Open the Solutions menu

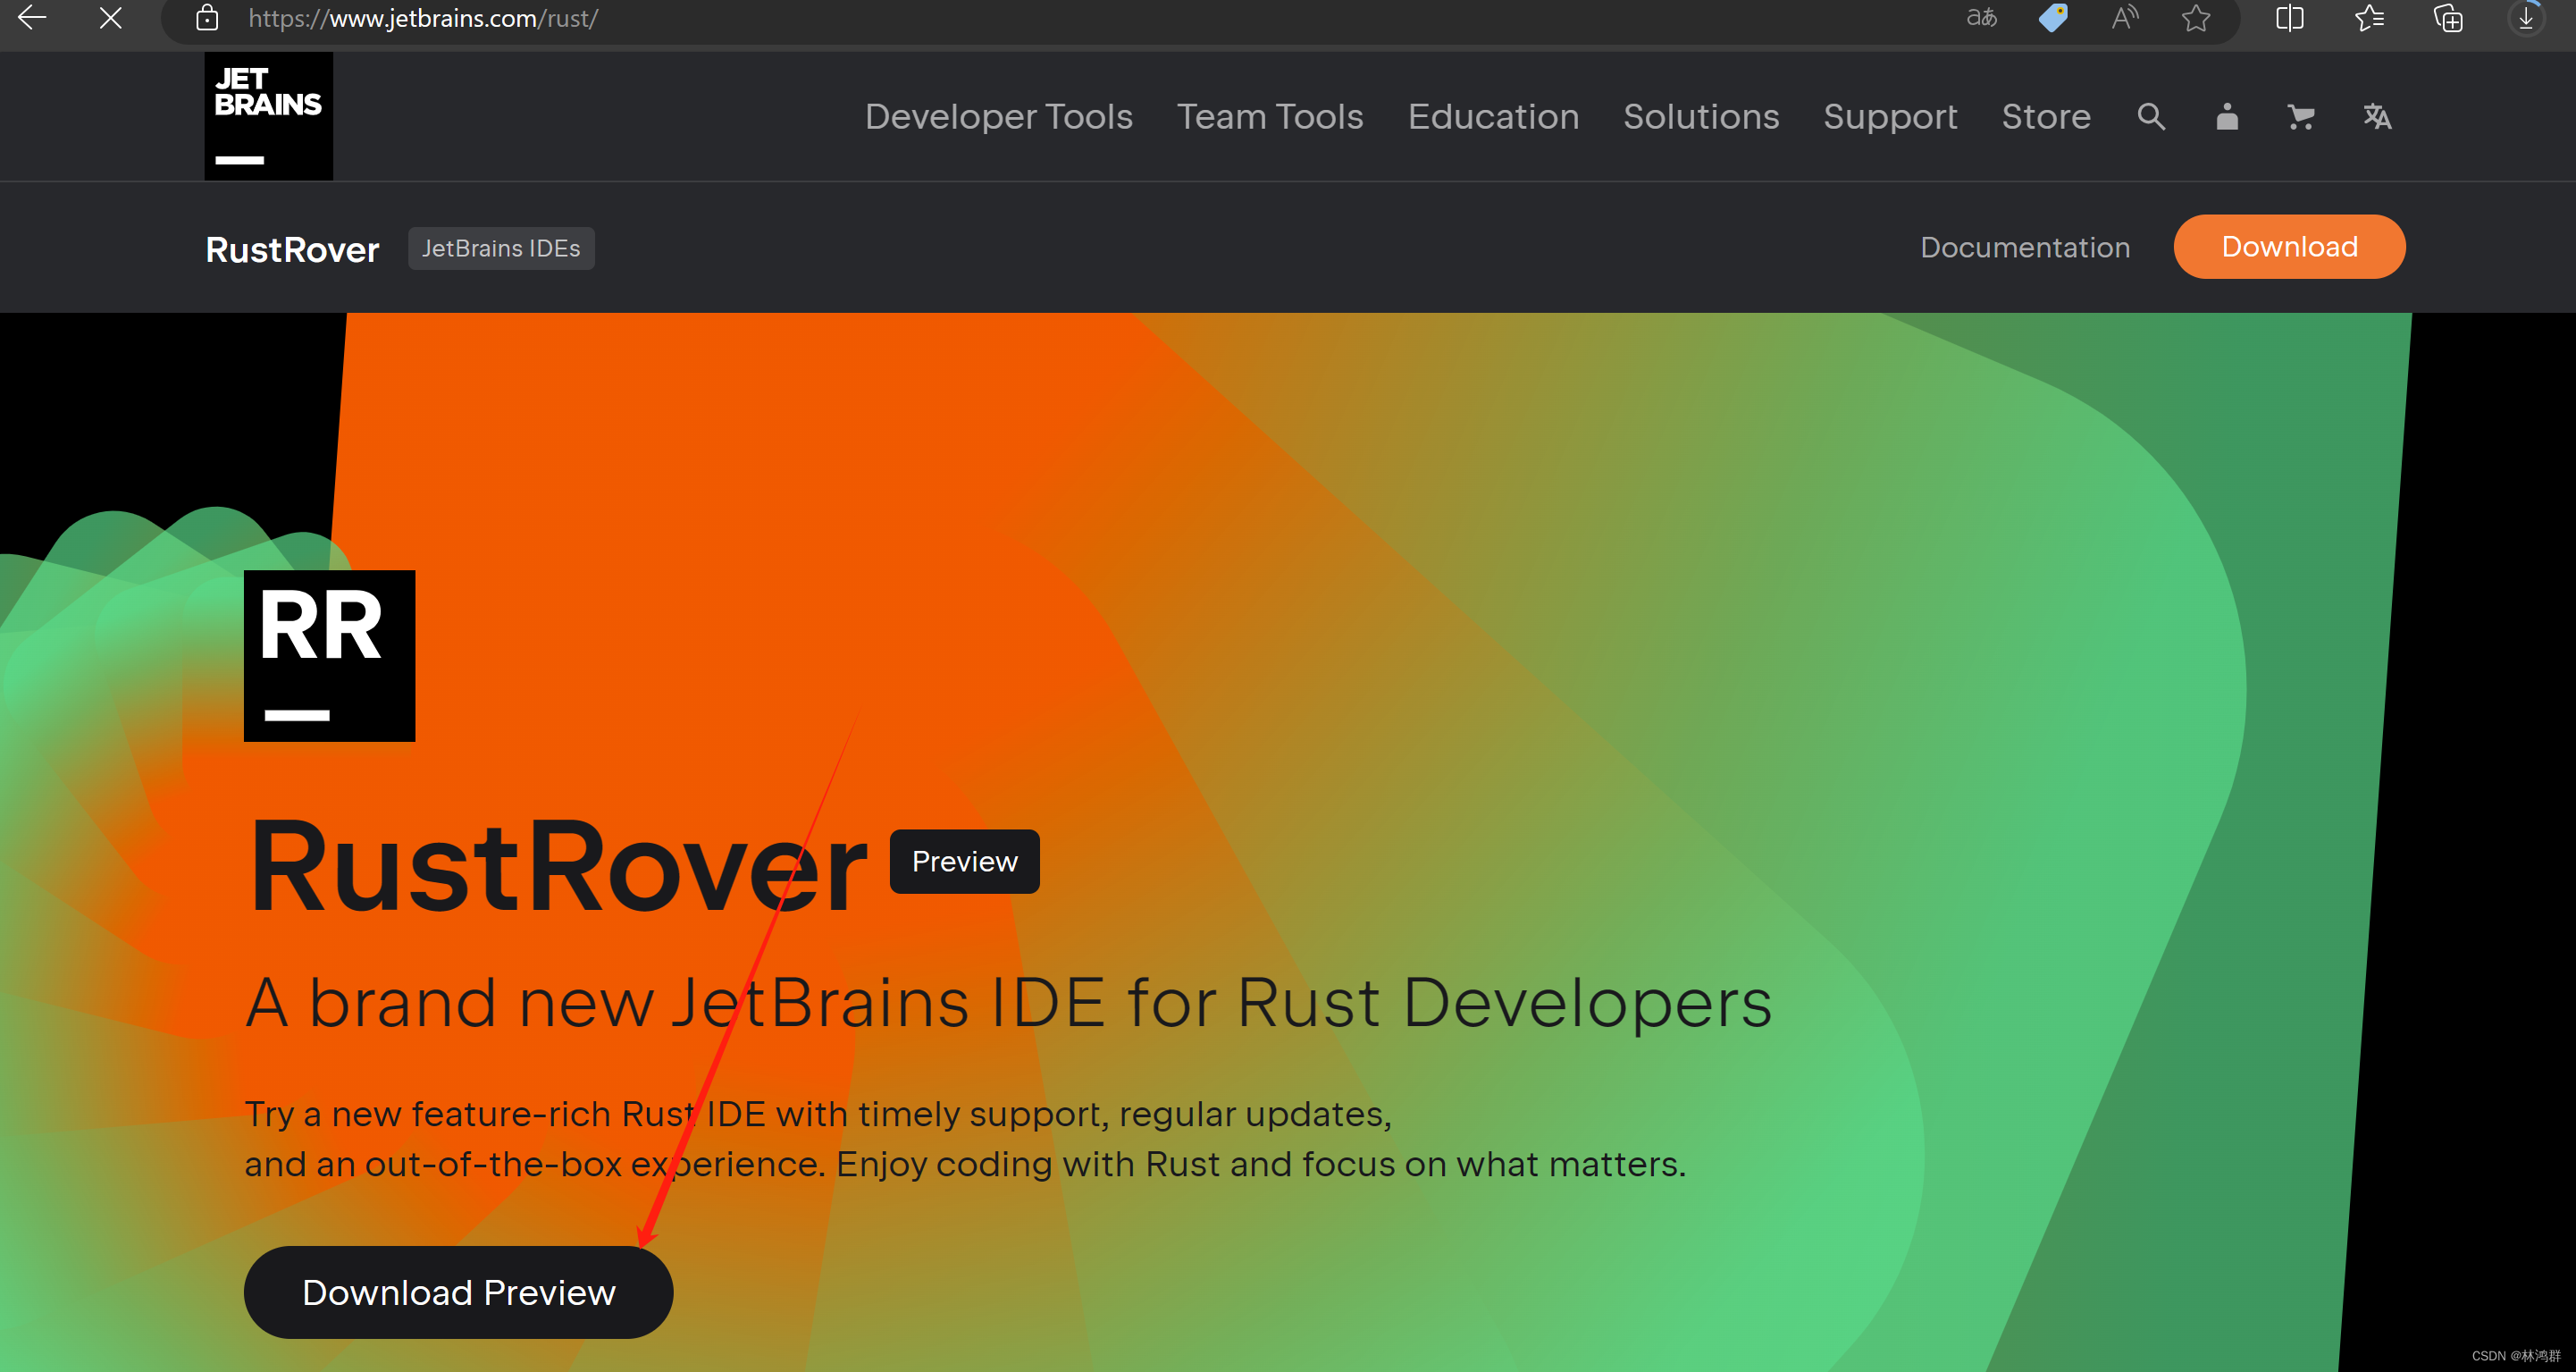[x=1701, y=117]
